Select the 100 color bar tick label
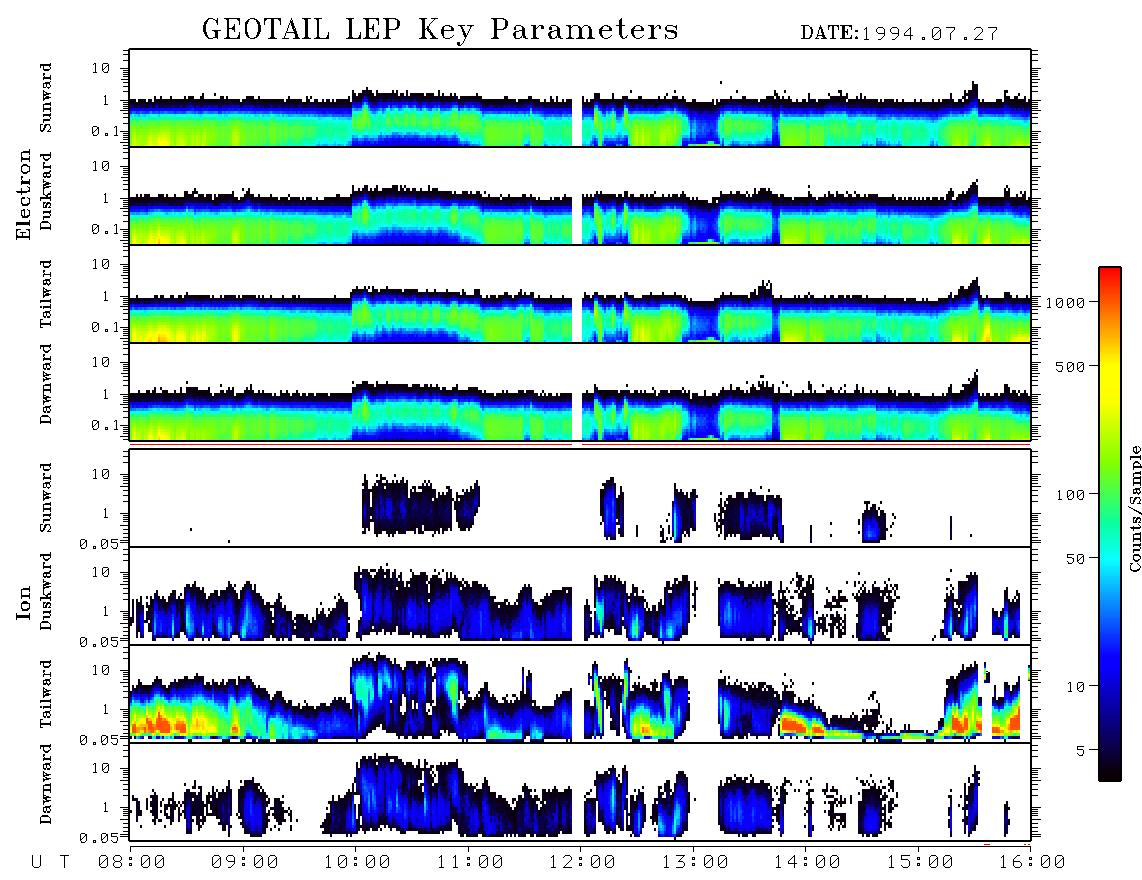This screenshot has width=1142, height=880. 1070,495
